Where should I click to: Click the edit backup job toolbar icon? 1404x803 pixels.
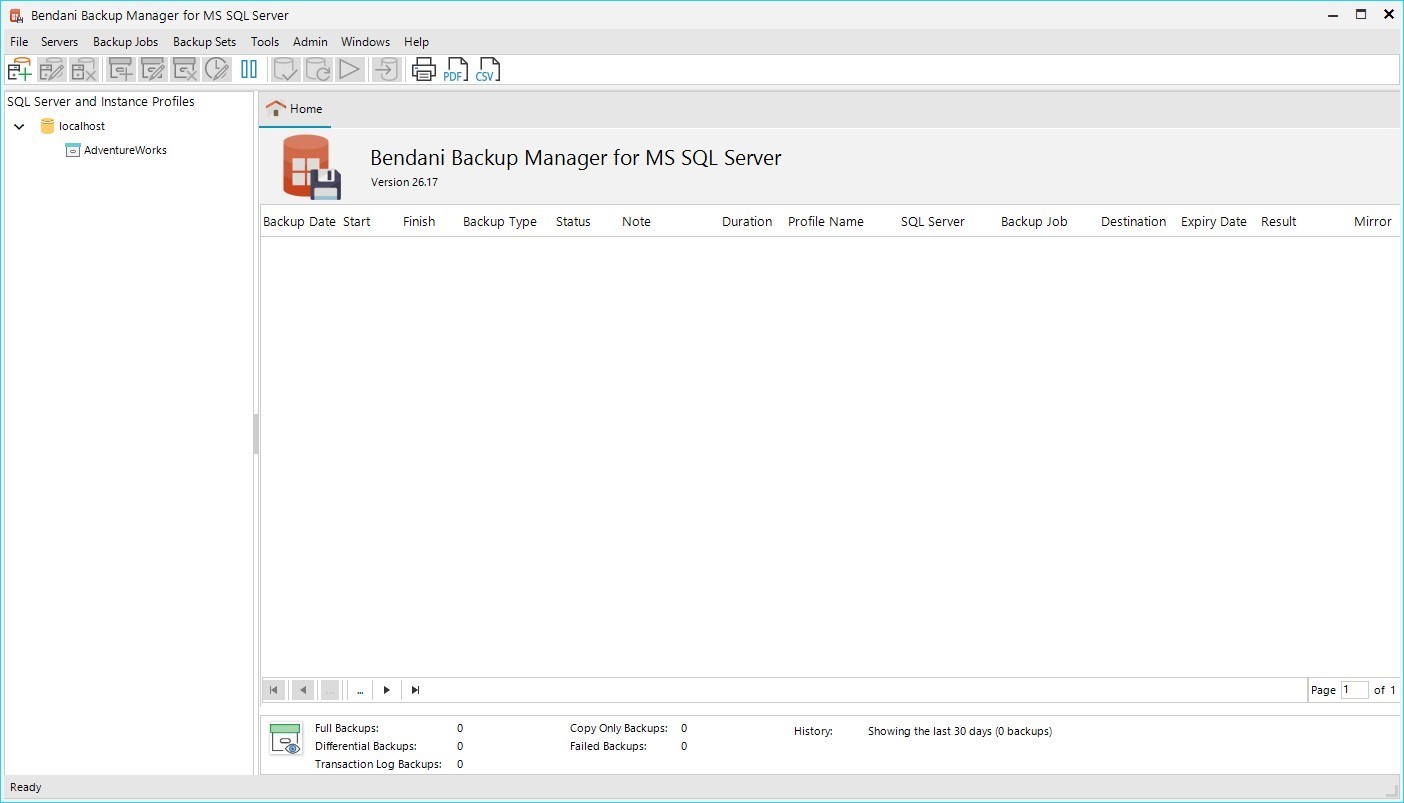tap(153, 69)
